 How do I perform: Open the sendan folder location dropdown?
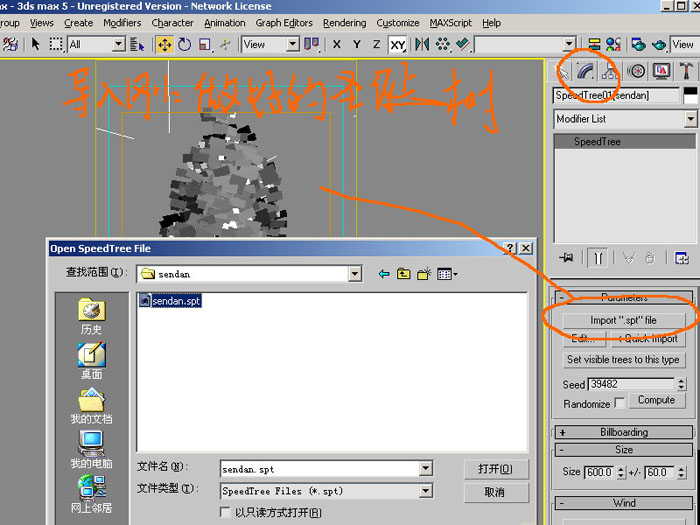point(354,274)
